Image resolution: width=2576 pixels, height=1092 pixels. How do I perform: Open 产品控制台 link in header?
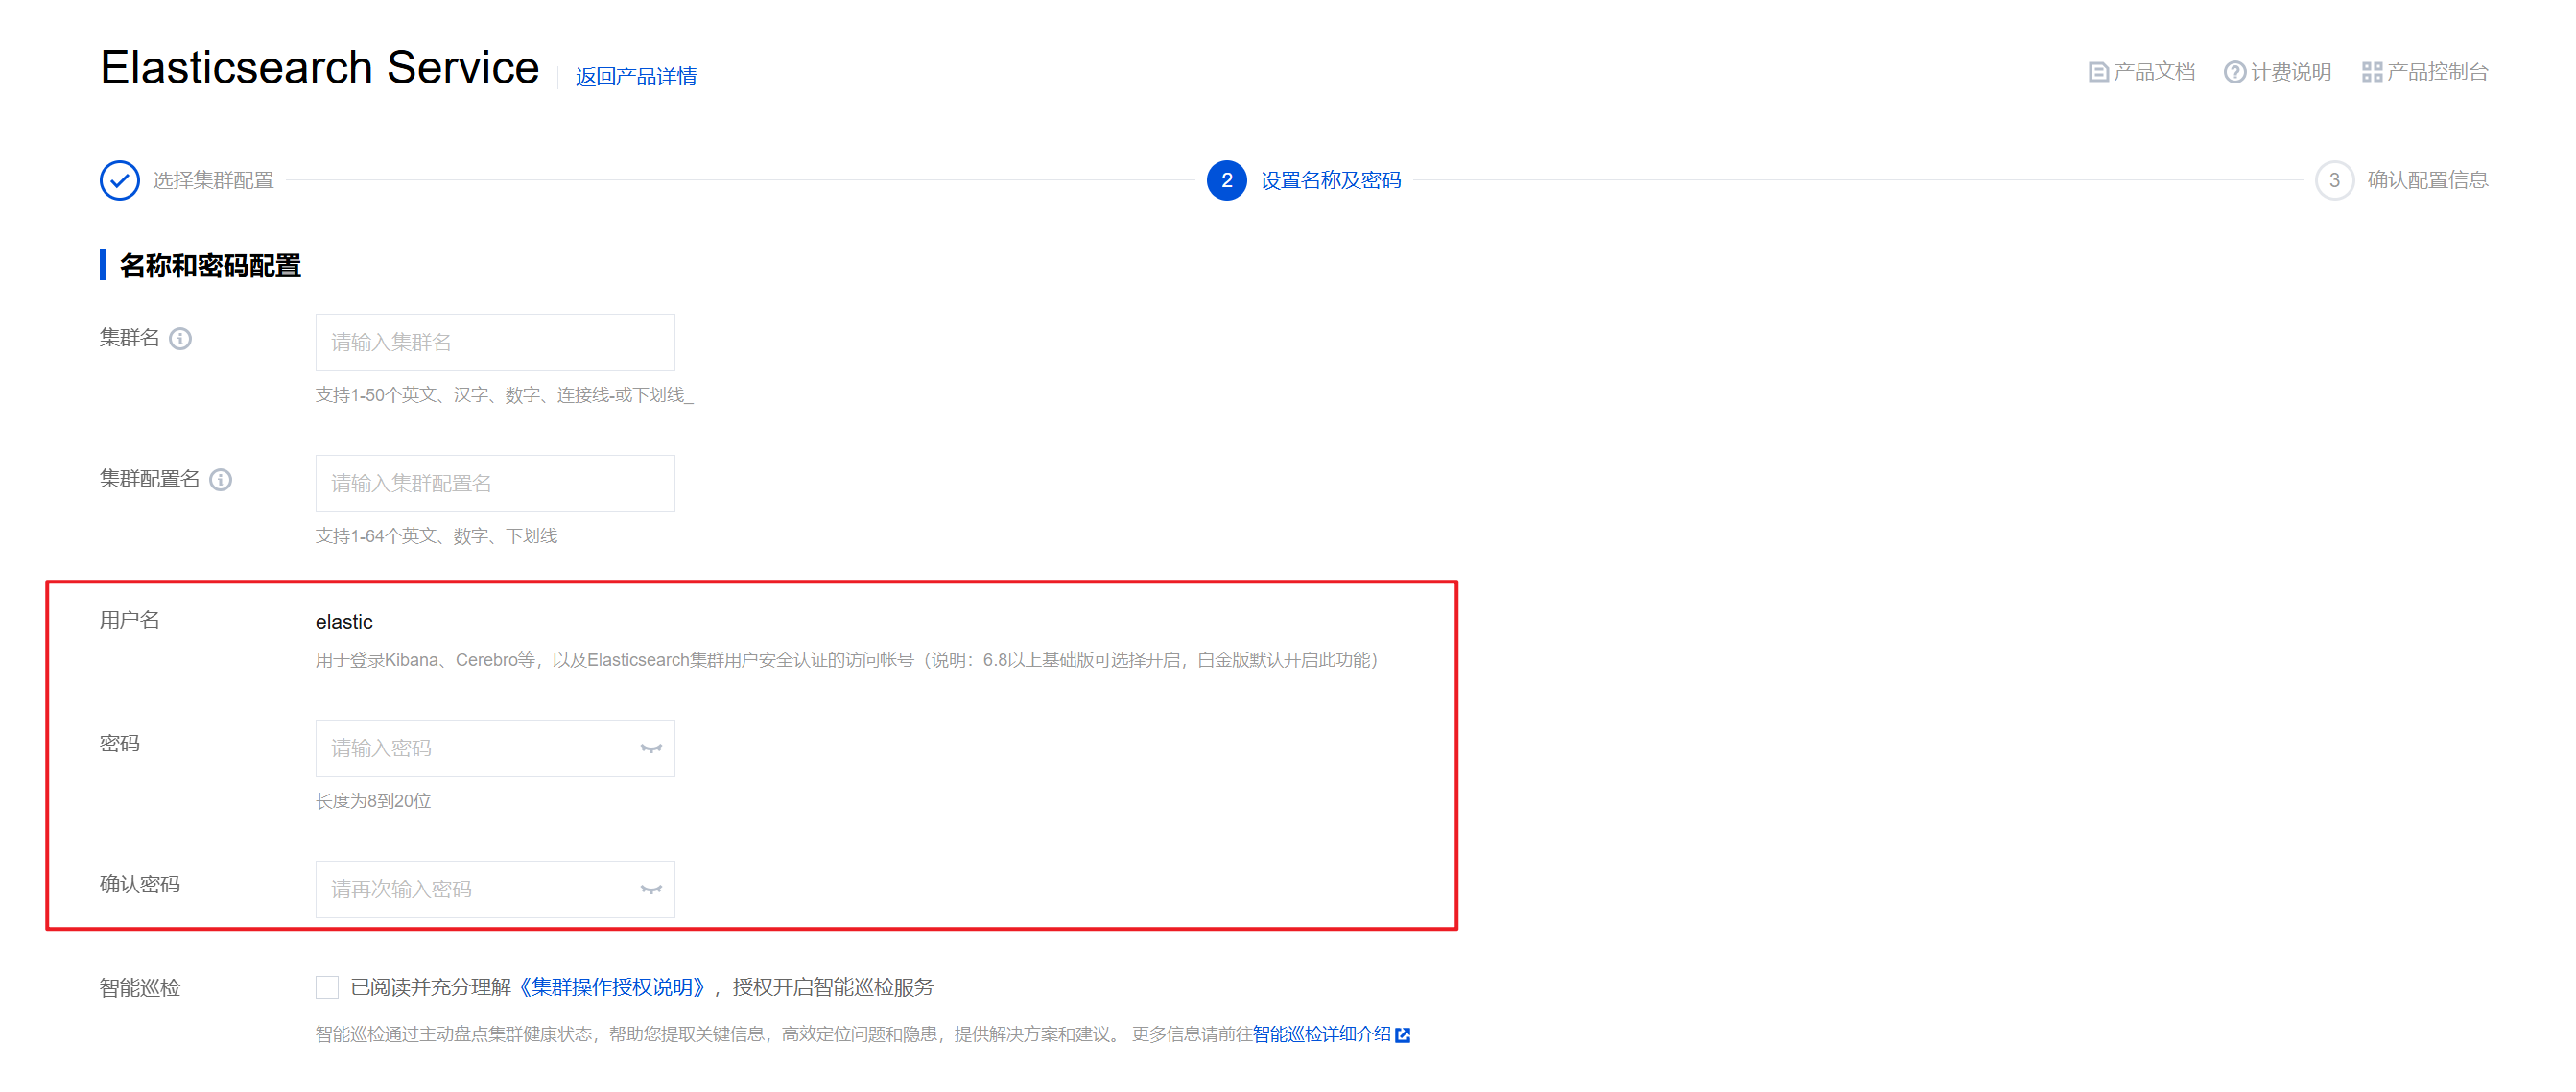[2437, 72]
